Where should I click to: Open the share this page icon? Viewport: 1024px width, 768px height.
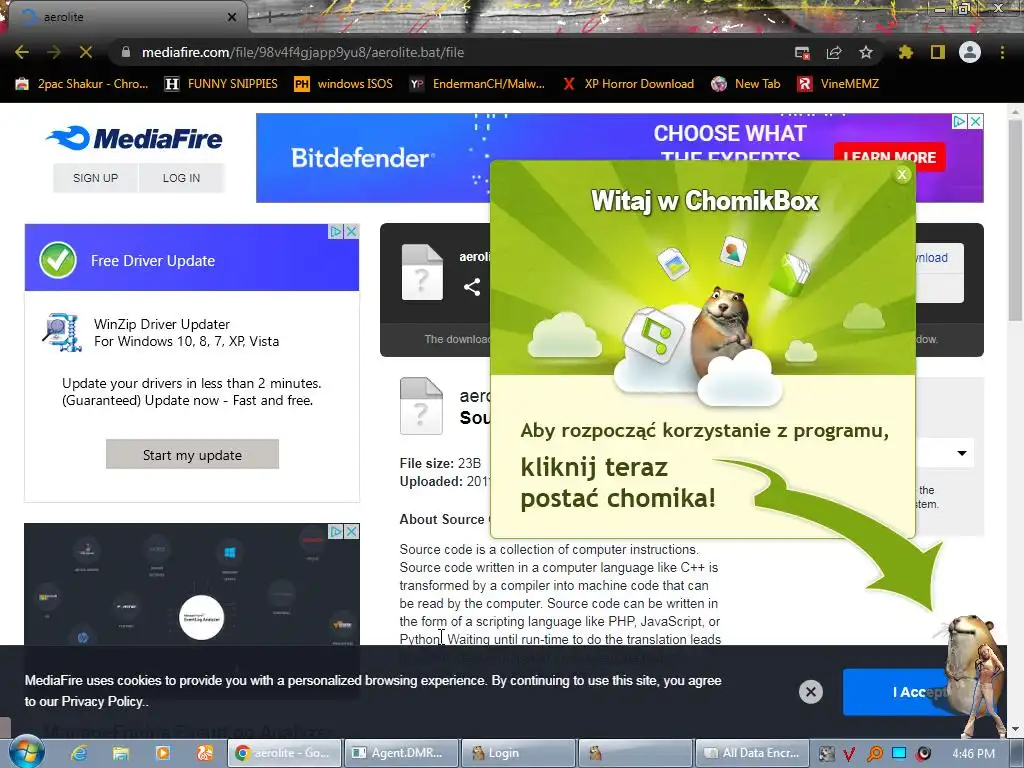(834, 52)
